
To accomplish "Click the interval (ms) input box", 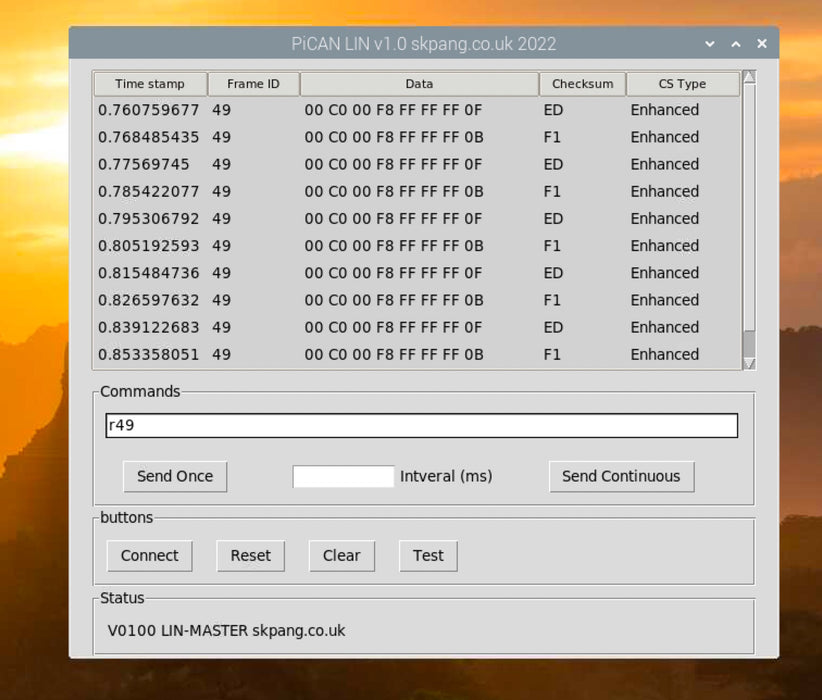I will 343,476.
